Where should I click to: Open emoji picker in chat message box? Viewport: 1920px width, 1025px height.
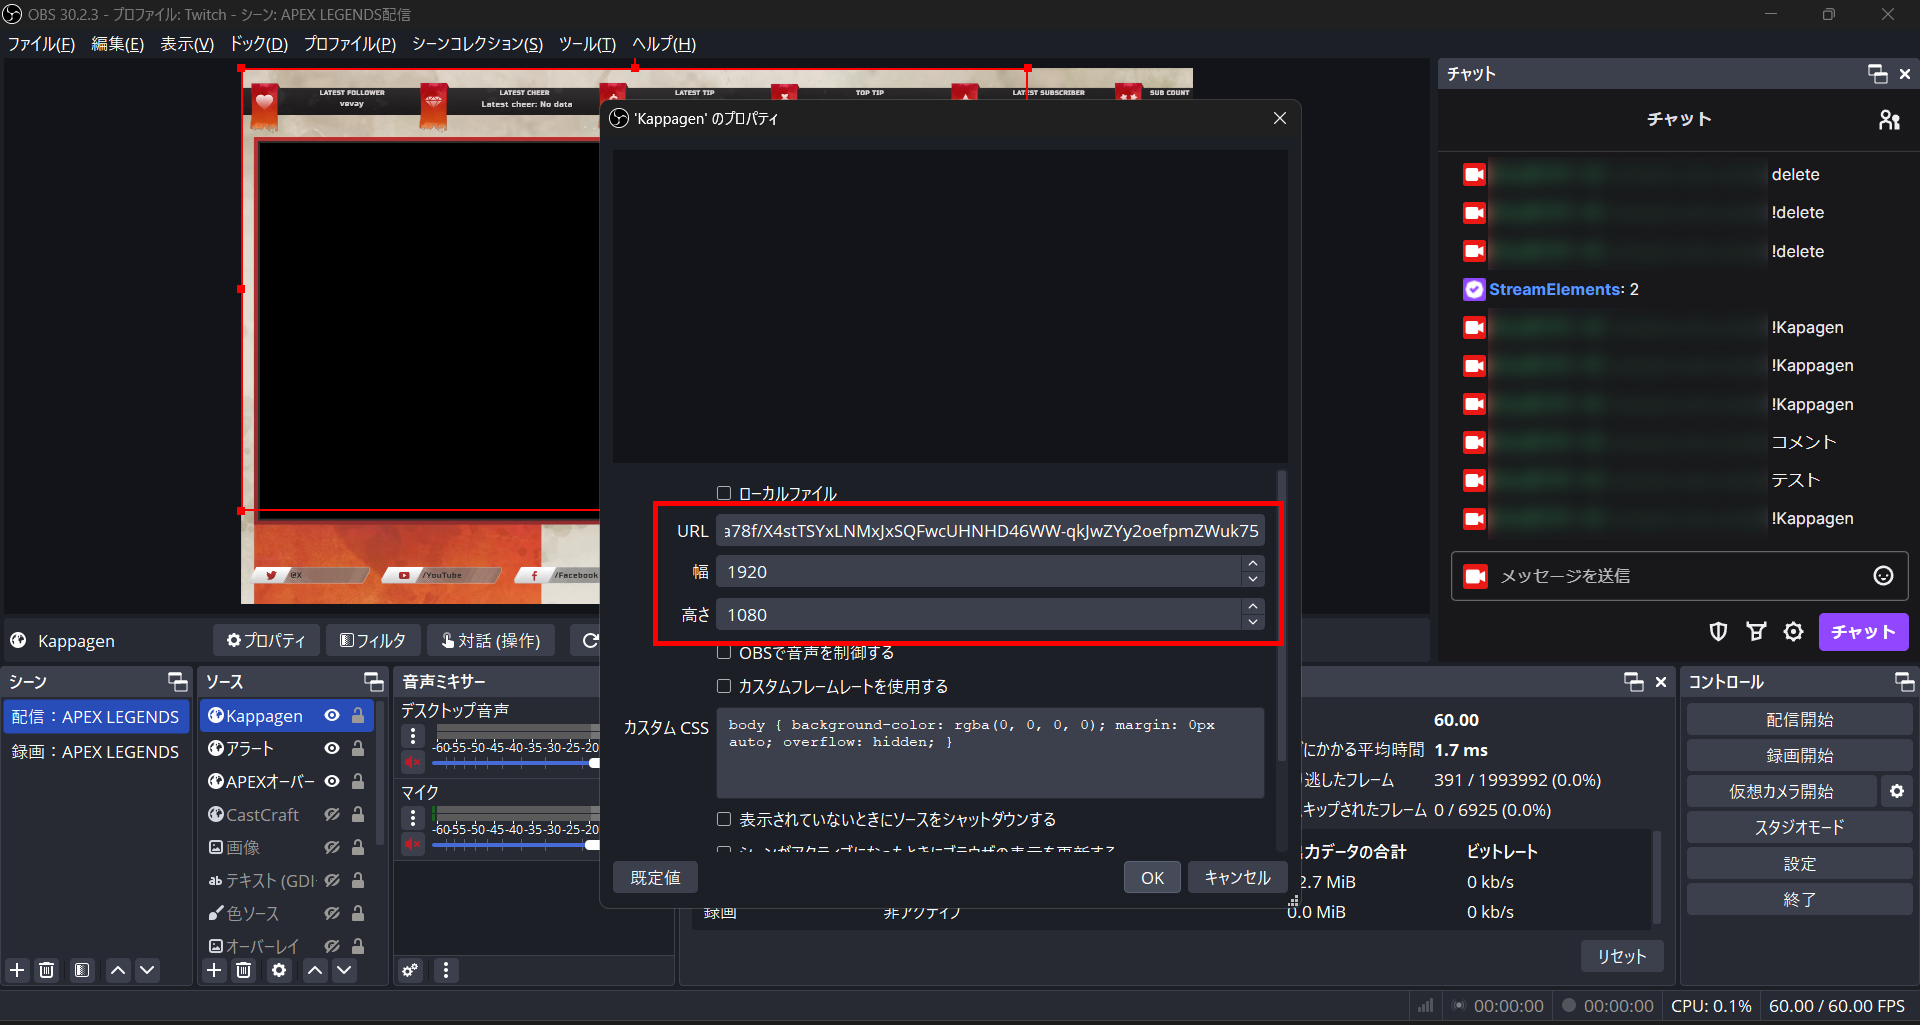[1883, 576]
